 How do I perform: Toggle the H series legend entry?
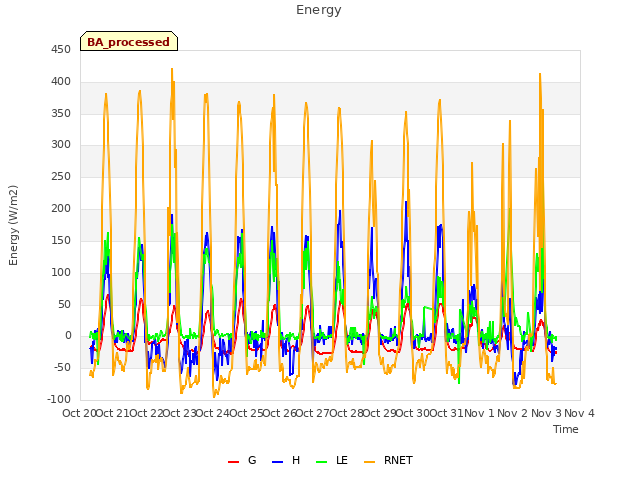[x=286, y=460]
